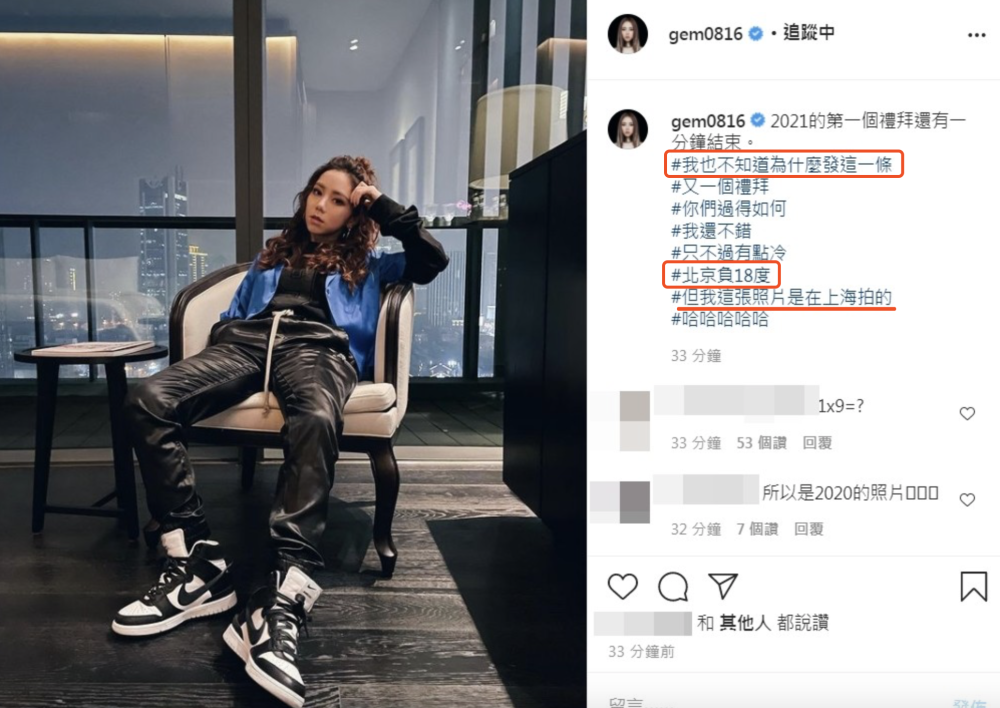Viewport: 1000px width, 708px height.
Task: Like the '所以是2020的照片' comment heart
Action: (x=967, y=499)
